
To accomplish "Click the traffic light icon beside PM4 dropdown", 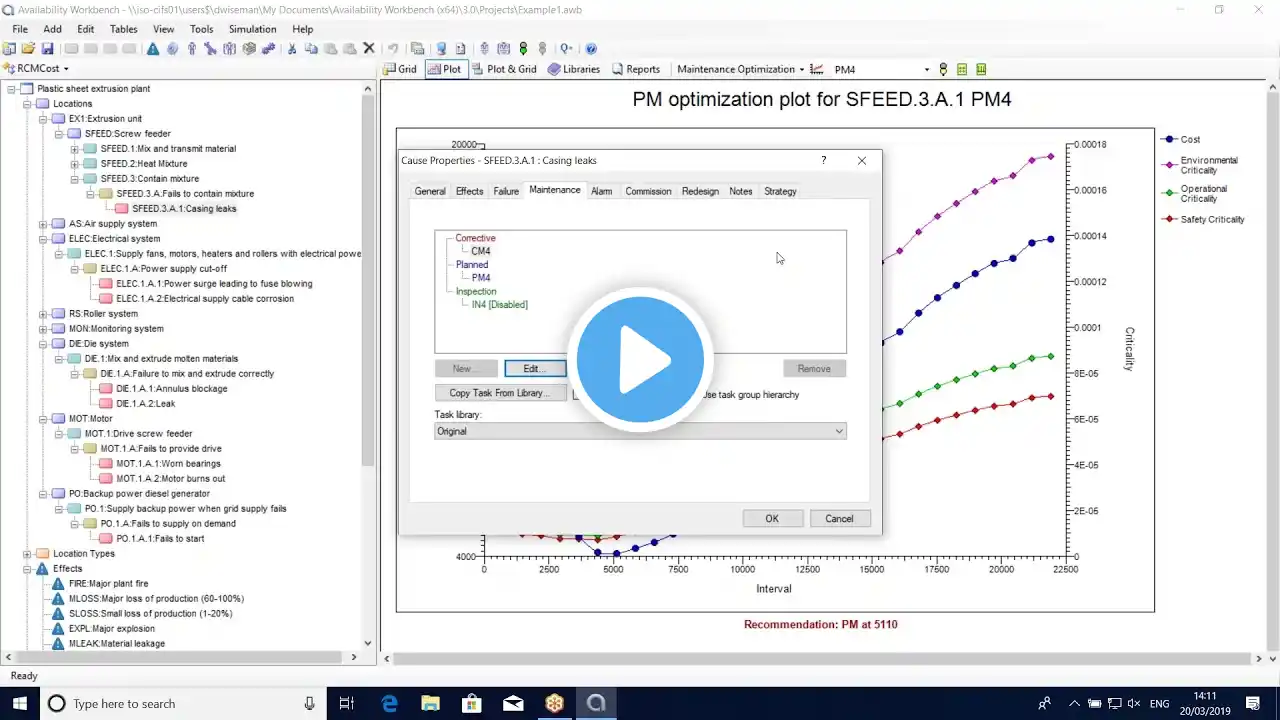I will [943, 70].
